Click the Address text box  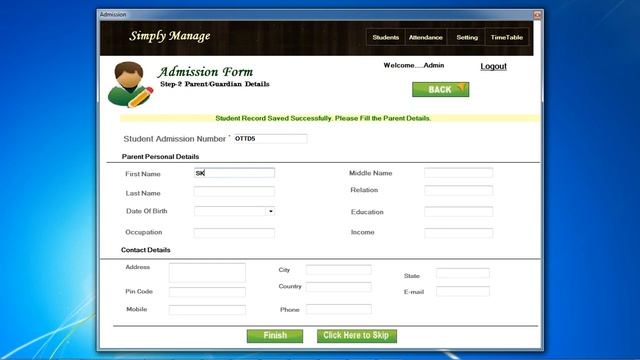click(207, 272)
